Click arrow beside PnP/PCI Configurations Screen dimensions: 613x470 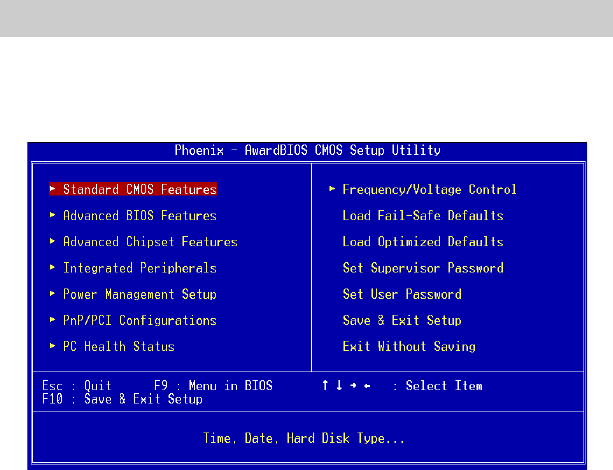click(x=52, y=319)
